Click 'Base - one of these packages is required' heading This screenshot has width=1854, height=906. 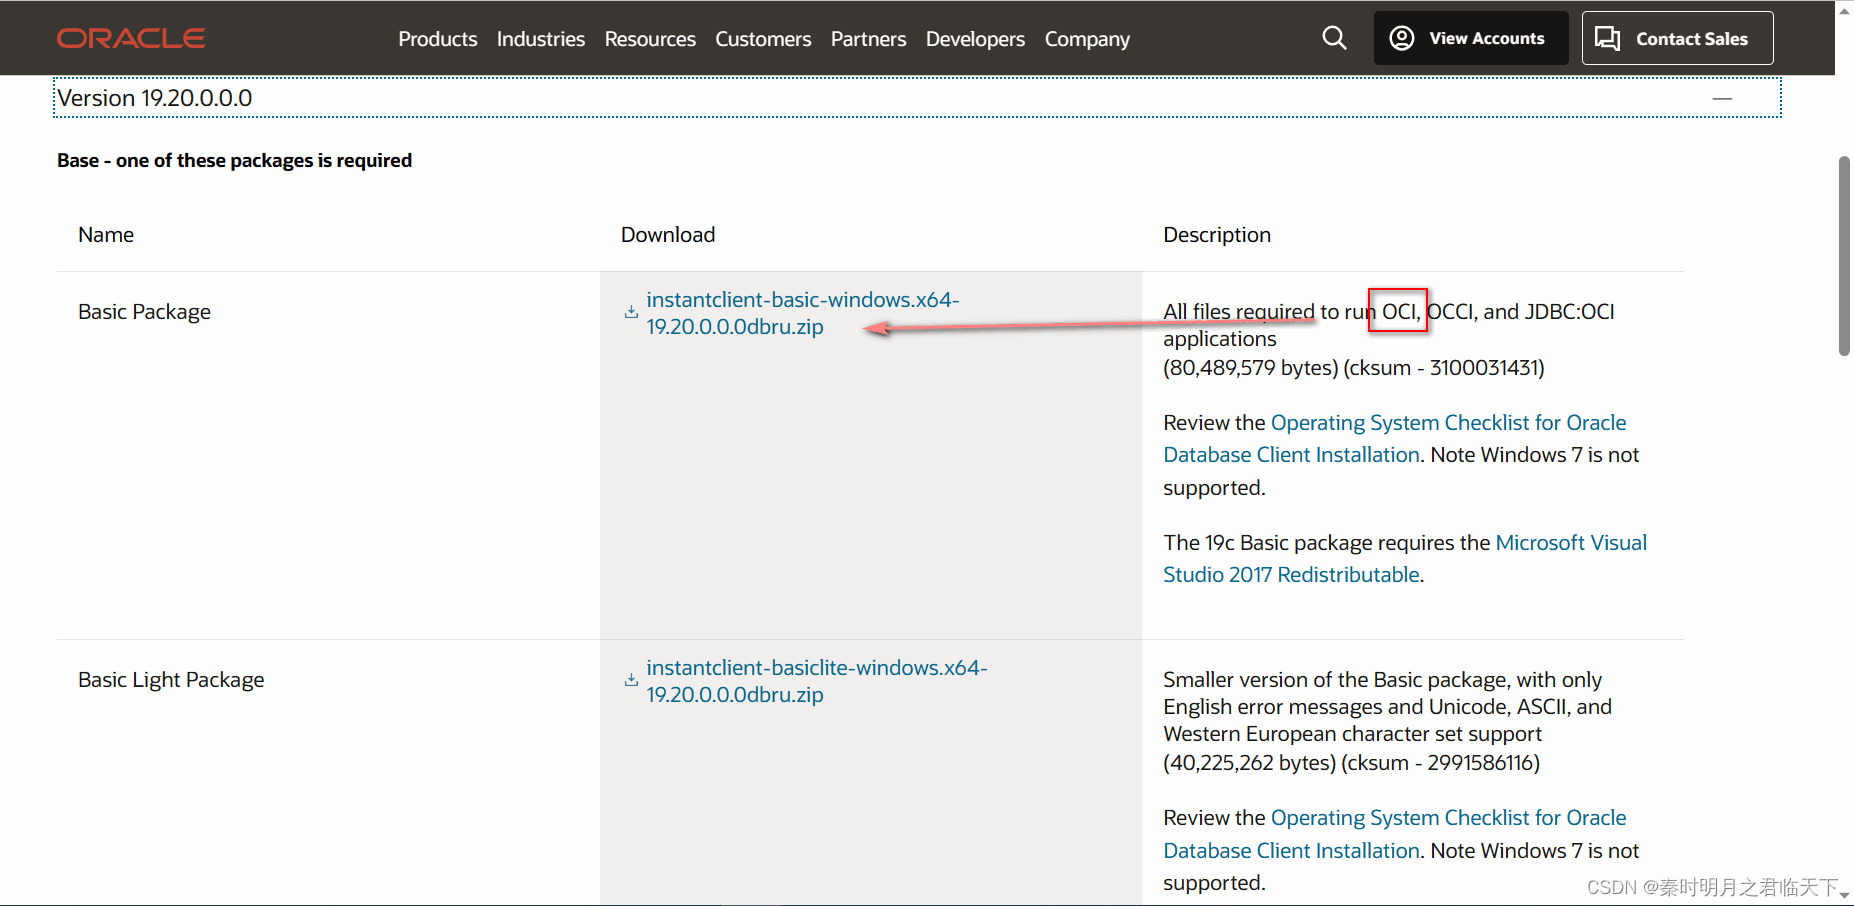pyautogui.click(x=235, y=161)
